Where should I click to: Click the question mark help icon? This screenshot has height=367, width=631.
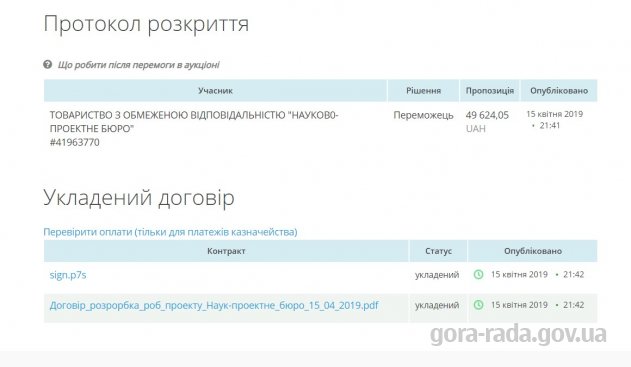click(x=47, y=64)
